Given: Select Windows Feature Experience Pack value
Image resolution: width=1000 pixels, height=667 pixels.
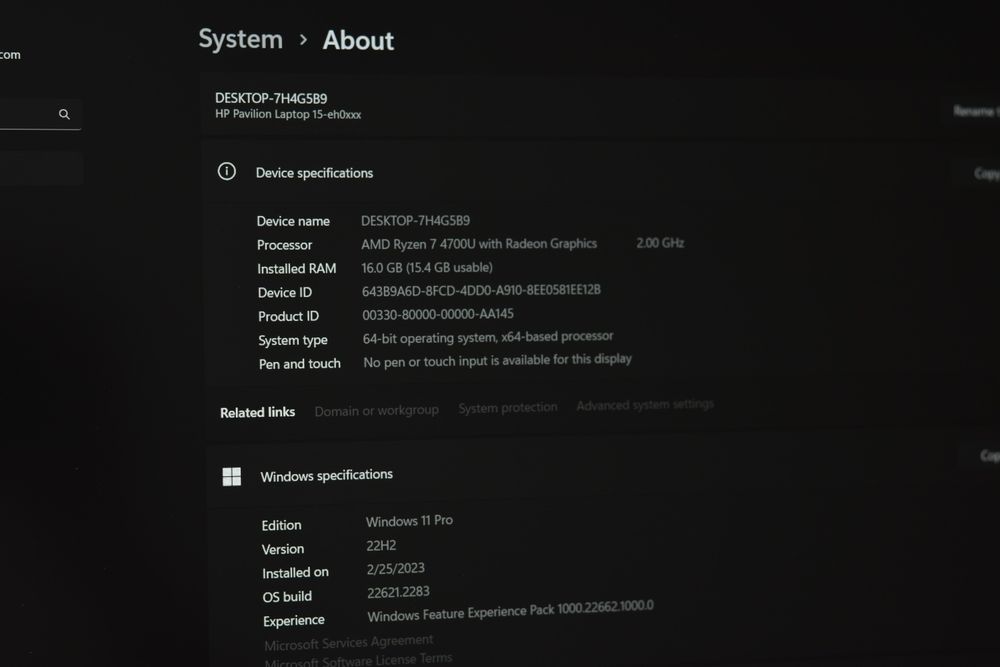Looking at the screenshot, I should (510, 611).
